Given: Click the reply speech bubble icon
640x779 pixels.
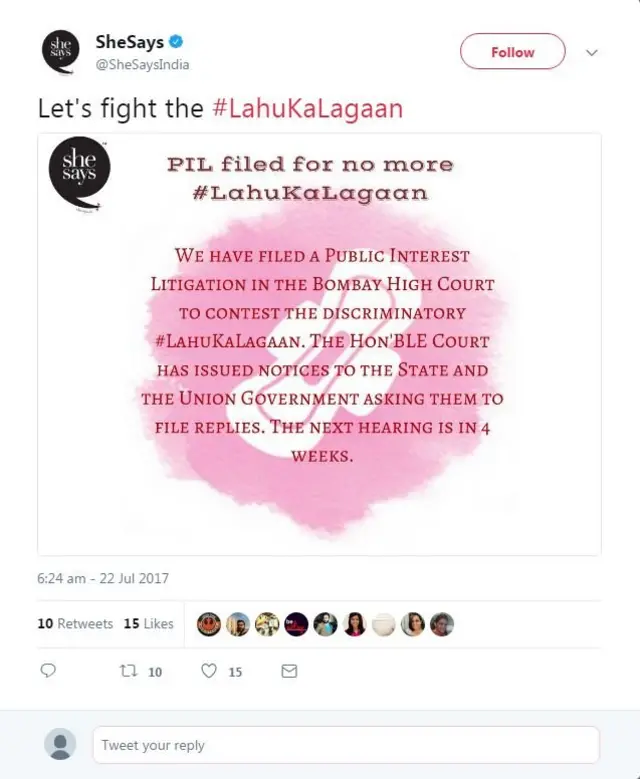Looking at the screenshot, I should pyautogui.click(x=48, y=671).
